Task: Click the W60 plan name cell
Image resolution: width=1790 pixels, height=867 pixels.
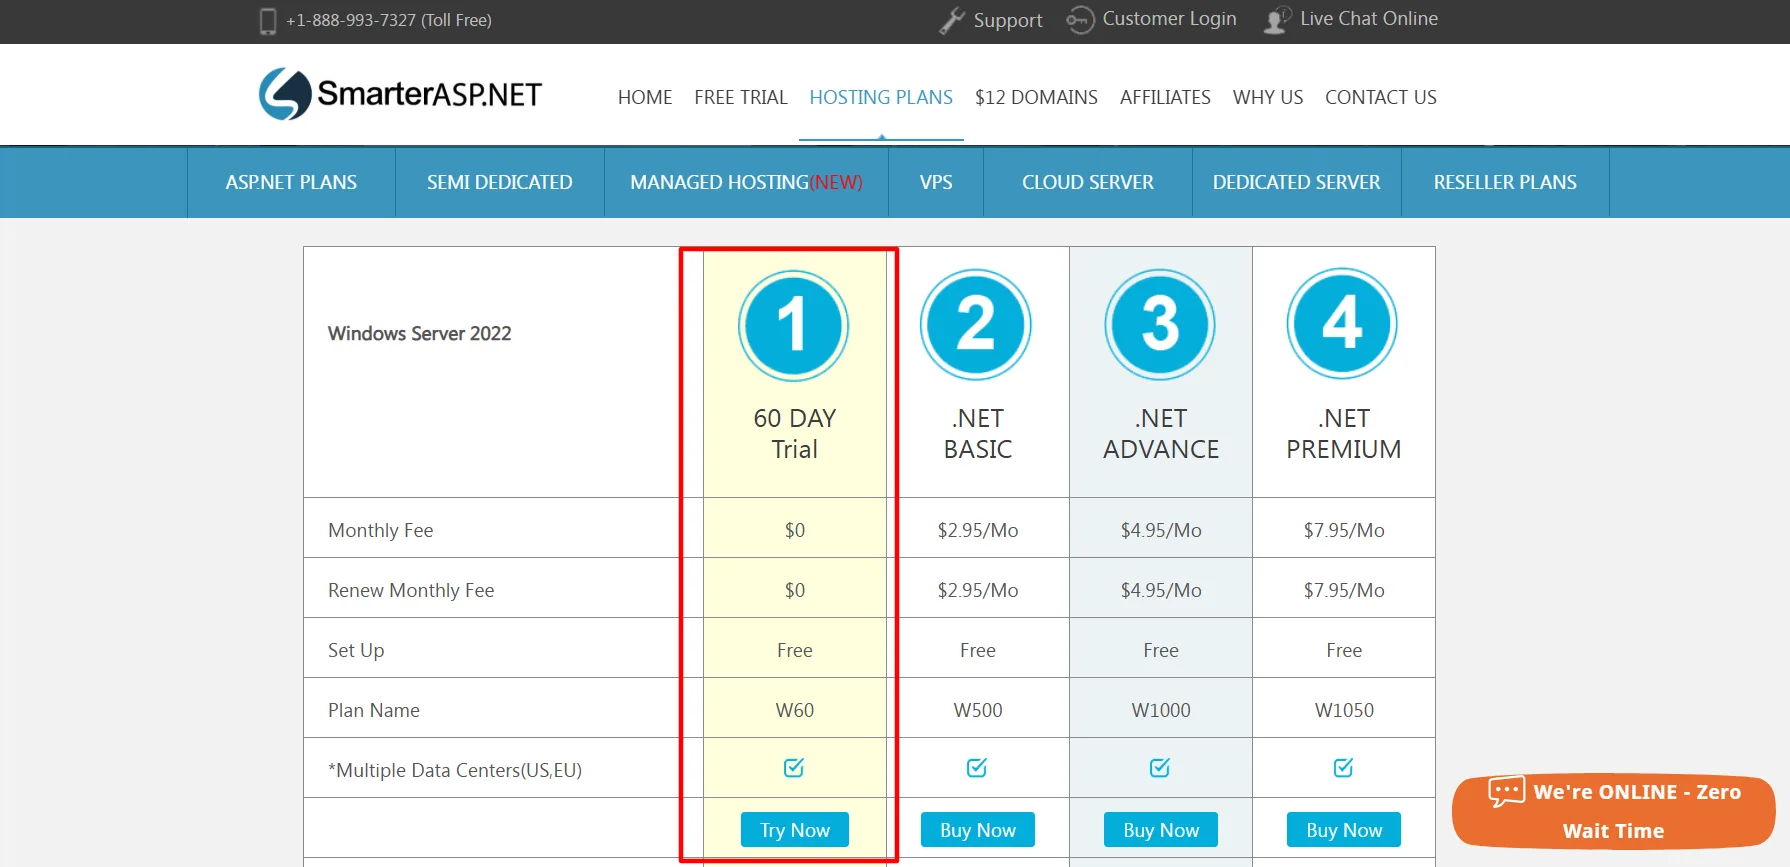Action: point(795,710)
